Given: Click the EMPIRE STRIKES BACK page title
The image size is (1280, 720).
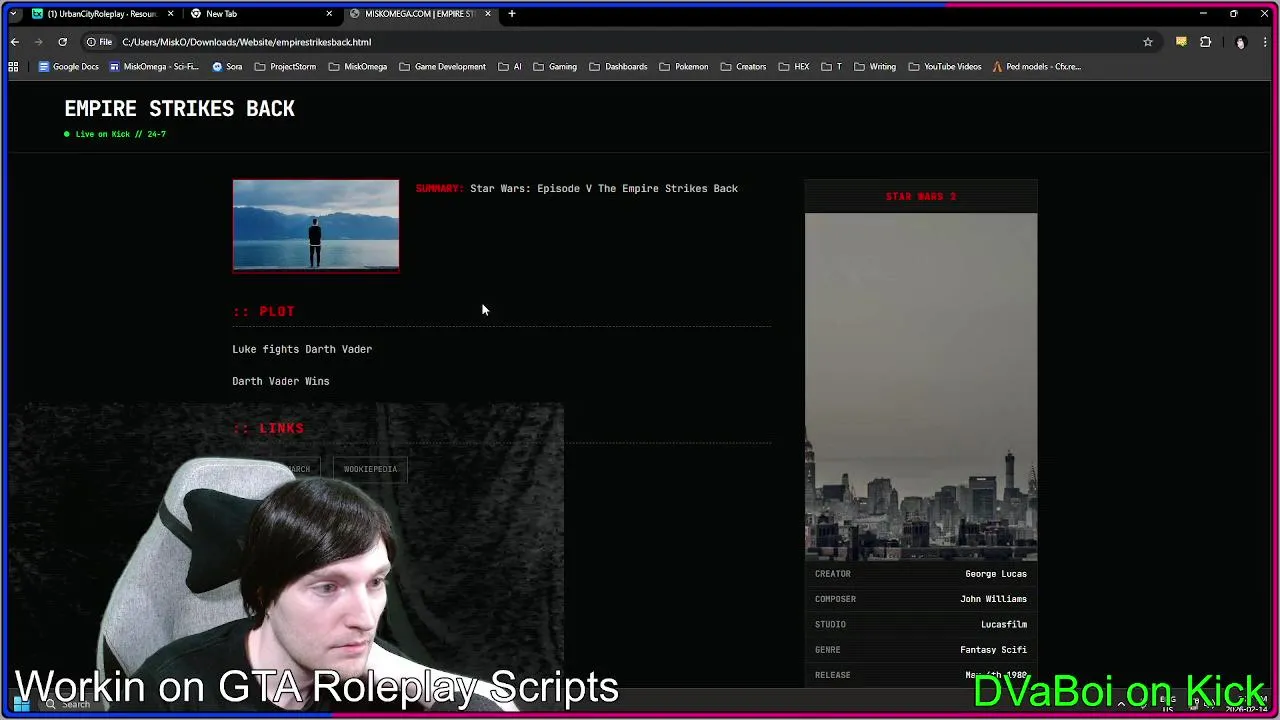Looking at the screenshot, I should click(x=180, y=109).
